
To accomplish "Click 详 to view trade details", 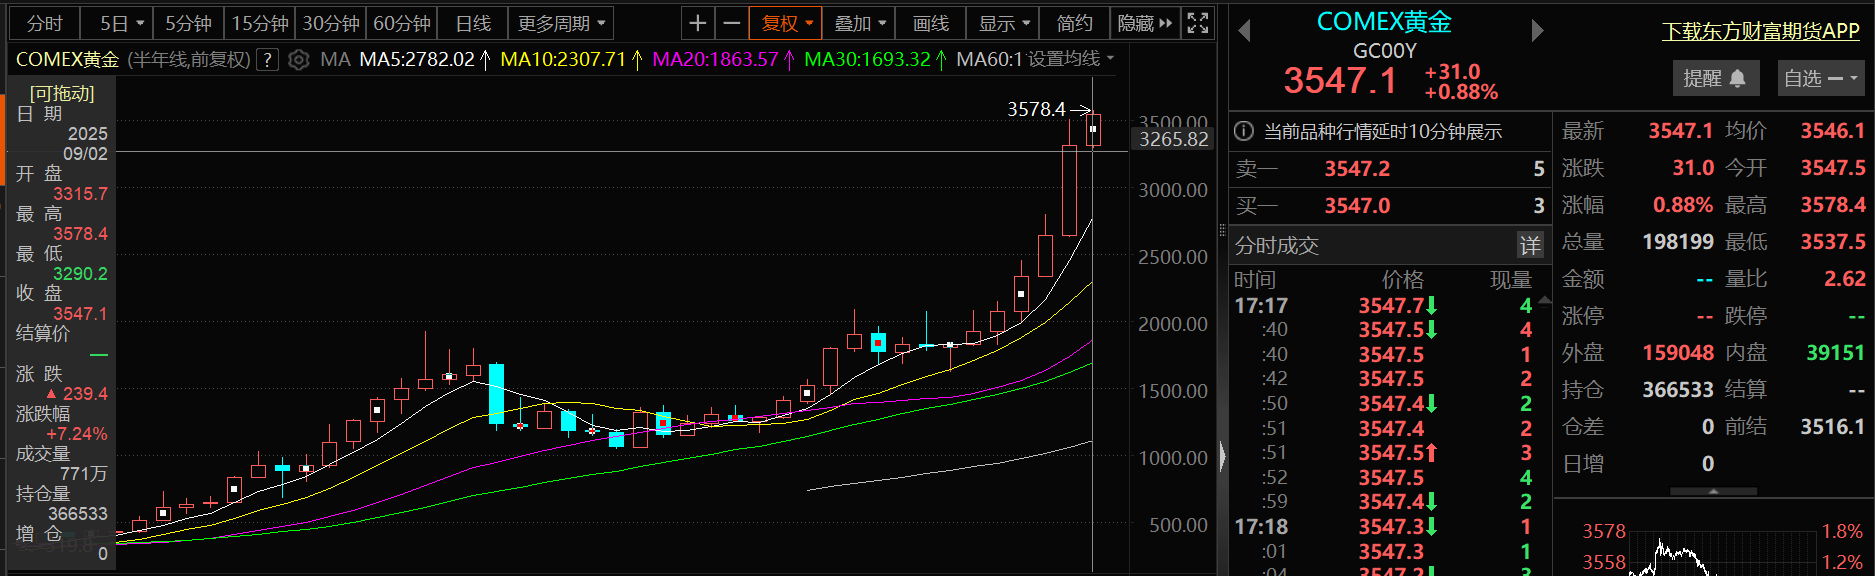I will [1530, 246].
